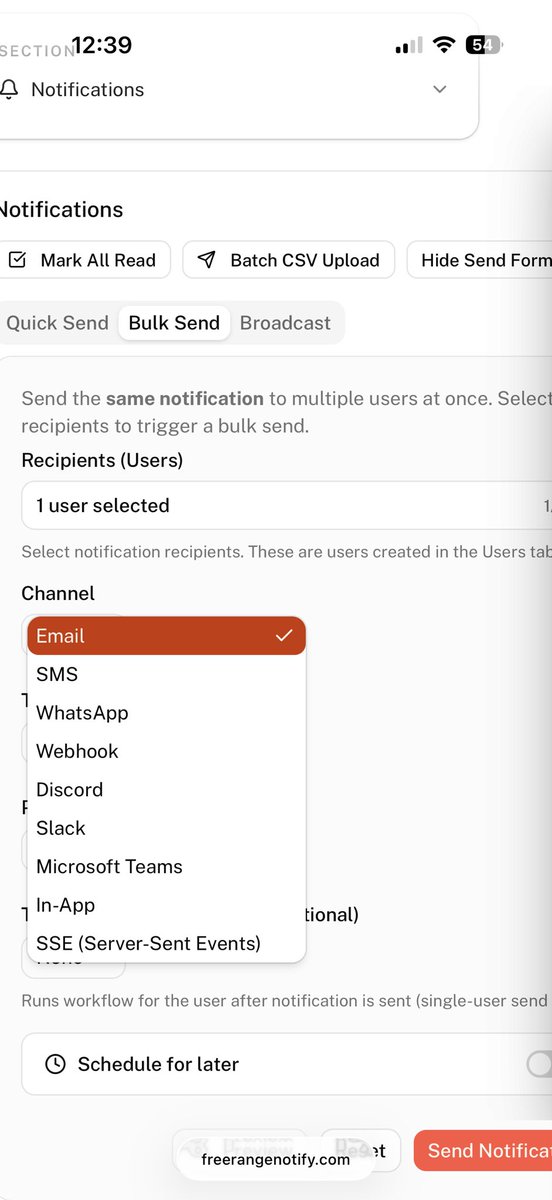
Task: Select Discord channel option
Action: pyautogui.click(x=166, y=790)
